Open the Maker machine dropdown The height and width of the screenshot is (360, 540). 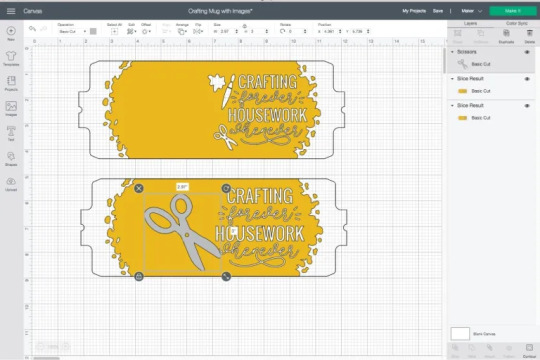pyautogui.click(x=471, y=11)
